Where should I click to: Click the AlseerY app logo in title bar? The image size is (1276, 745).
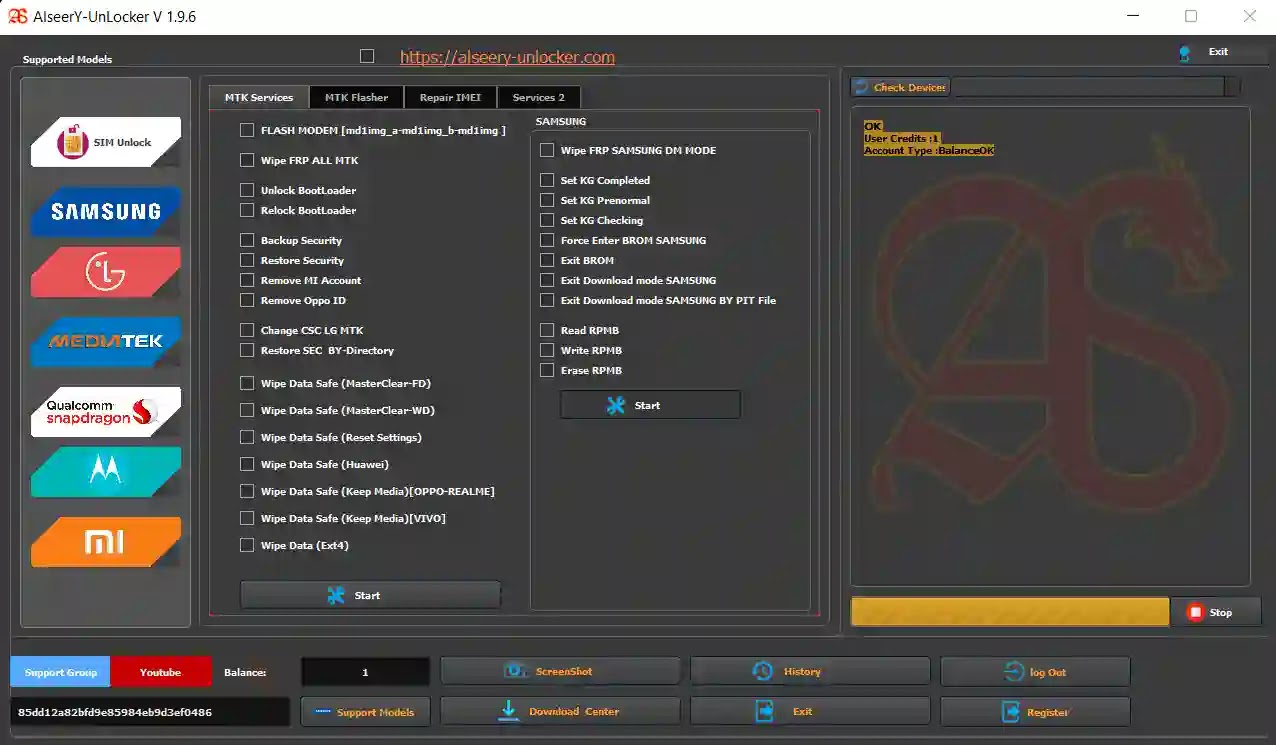17,16
